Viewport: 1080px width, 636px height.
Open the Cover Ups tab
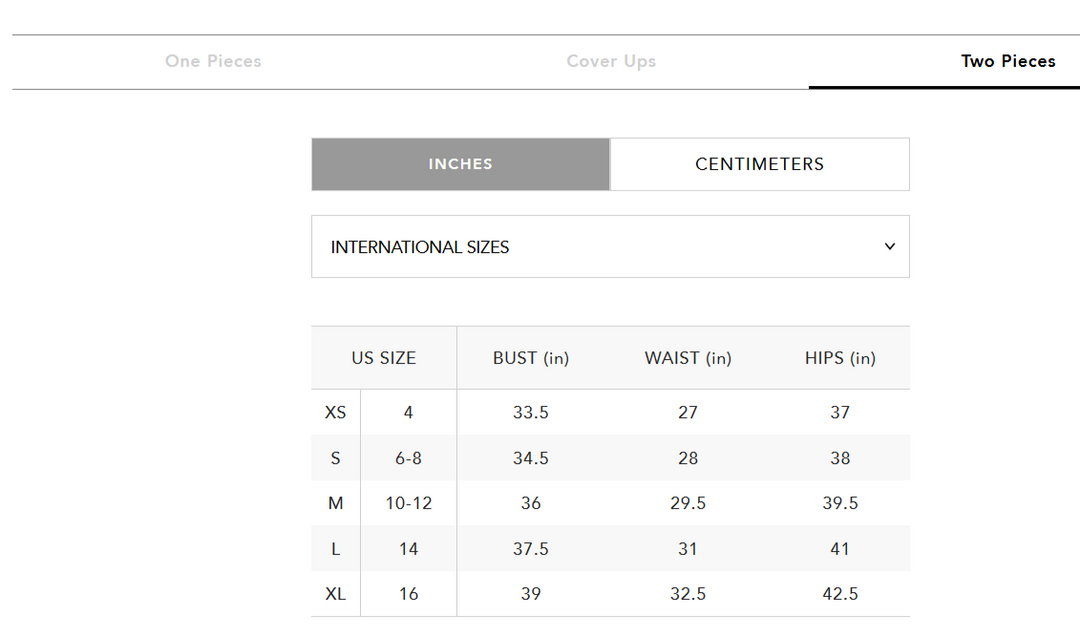point(611,61)
